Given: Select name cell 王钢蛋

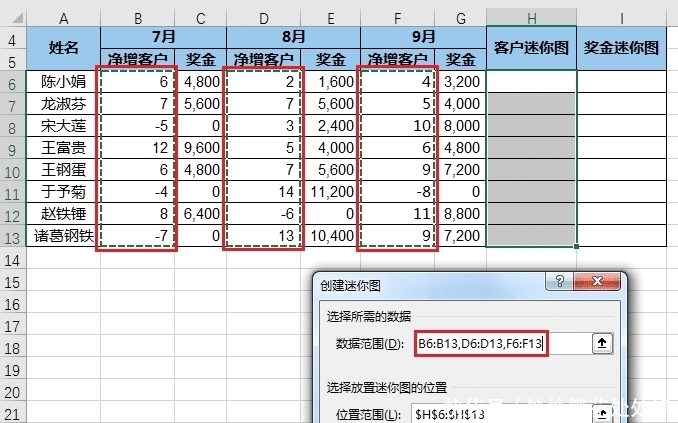Looking at the screenshot, I should [64, 170].
